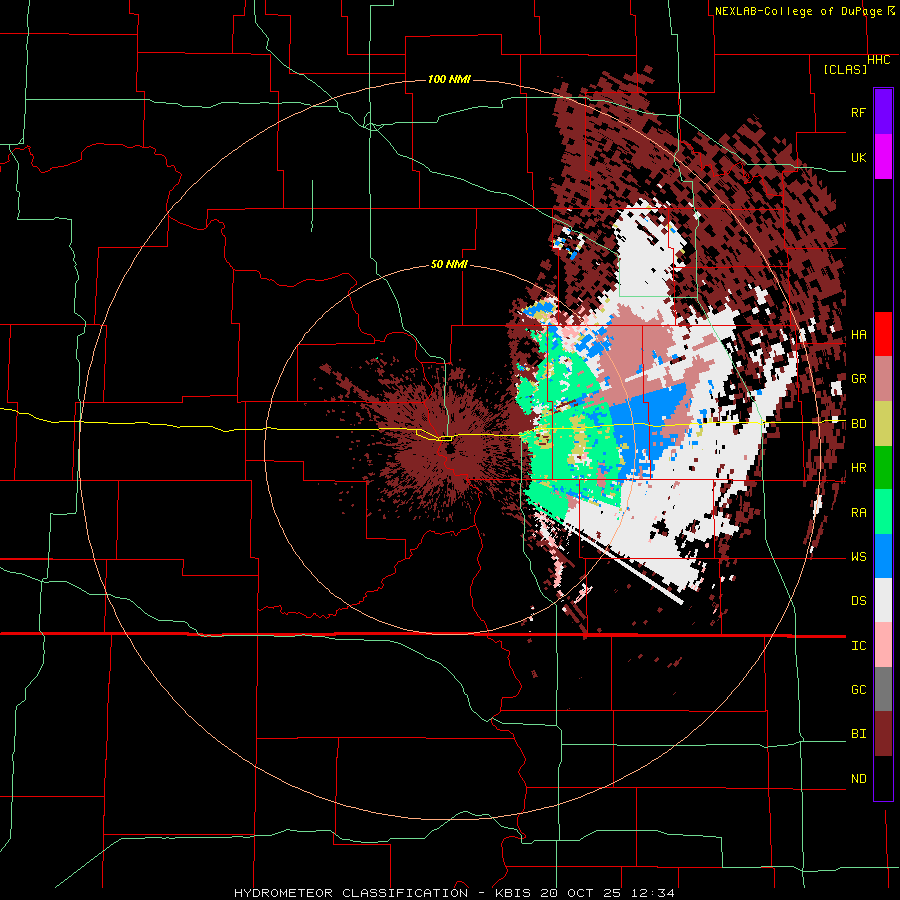Screen dimensions: 900x900
Task: Click the WS legend label
Action: (x=858, y=557)
